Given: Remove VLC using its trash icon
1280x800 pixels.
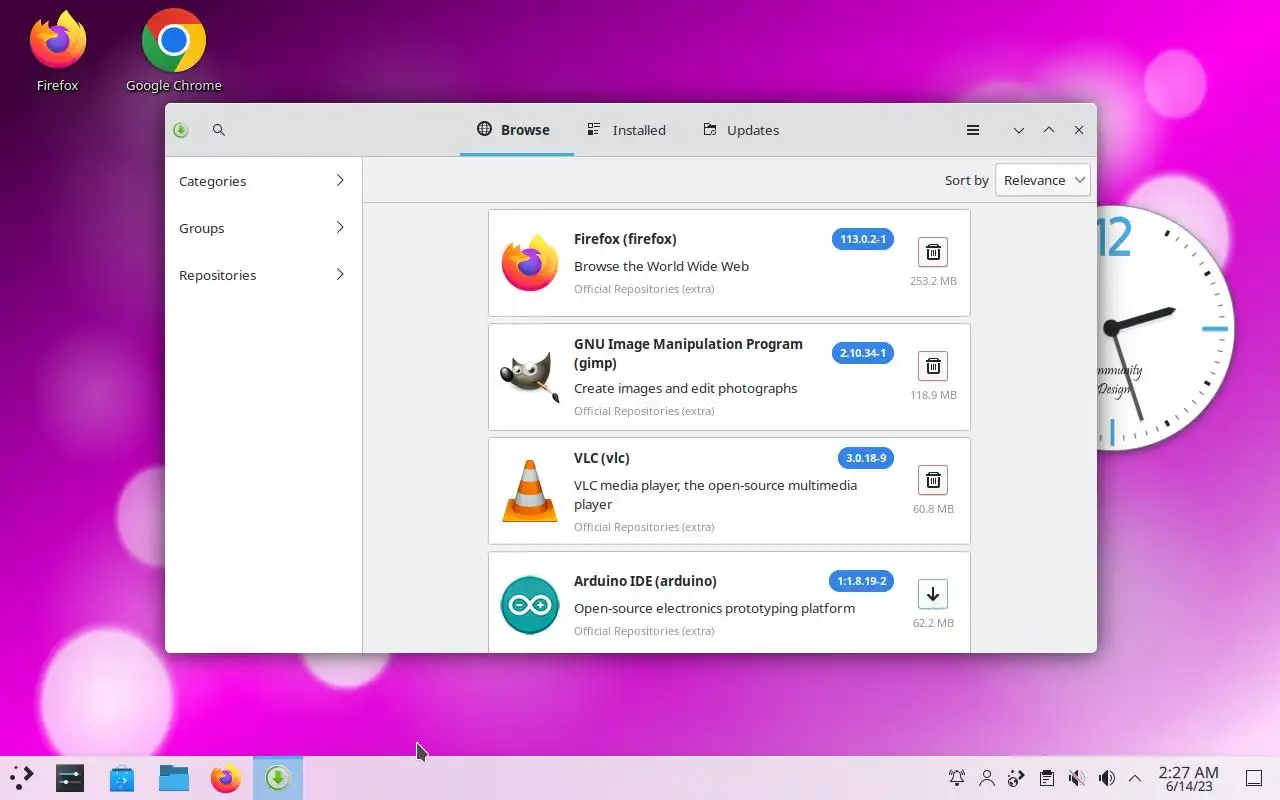Looking at the screenshot, I should [932, 480].
